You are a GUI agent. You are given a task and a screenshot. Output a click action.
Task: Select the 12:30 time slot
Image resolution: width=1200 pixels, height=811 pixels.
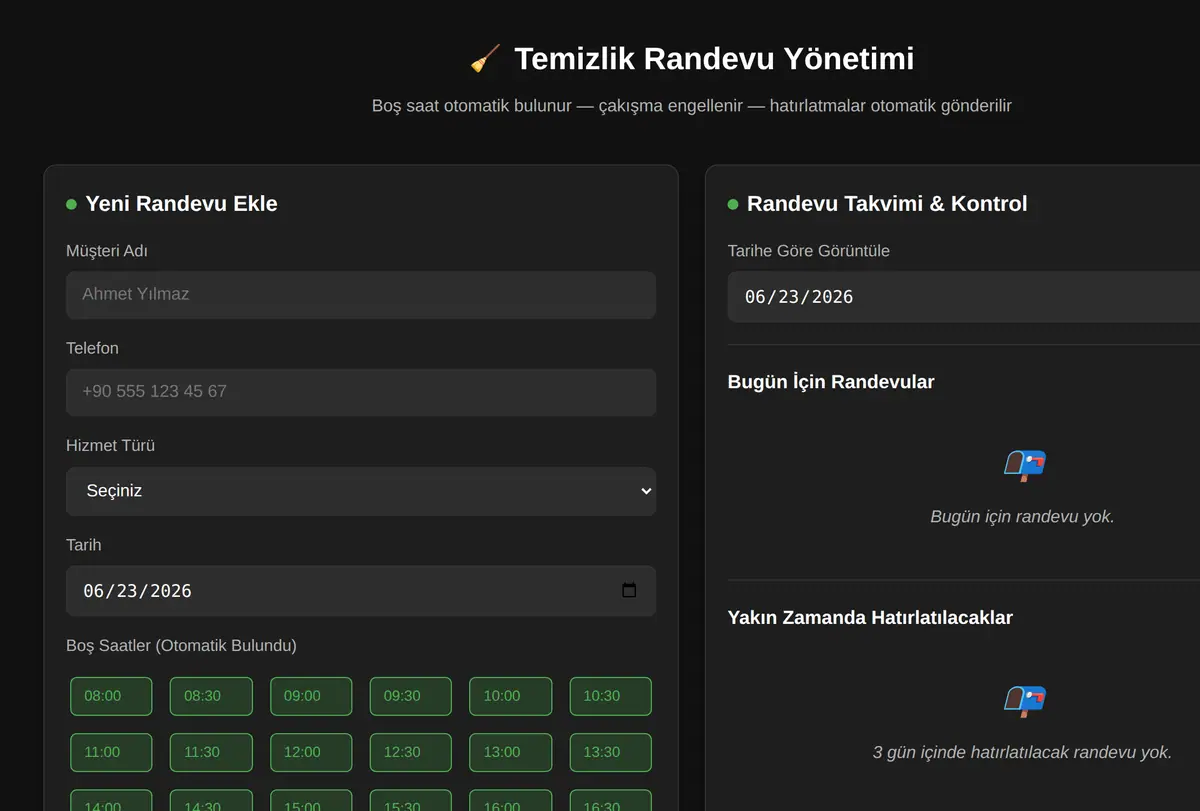pos(411,752)
